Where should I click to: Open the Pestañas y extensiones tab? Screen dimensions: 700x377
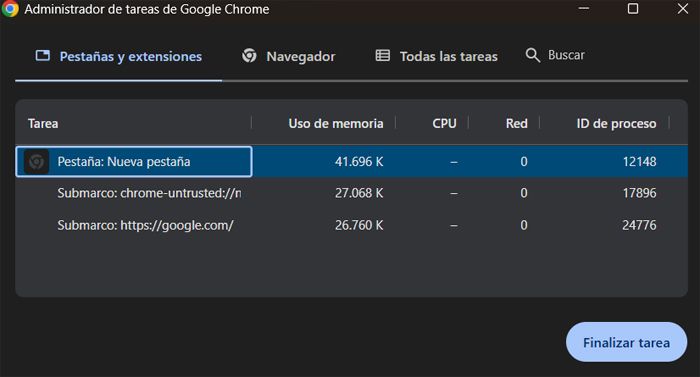click(119, 57)
